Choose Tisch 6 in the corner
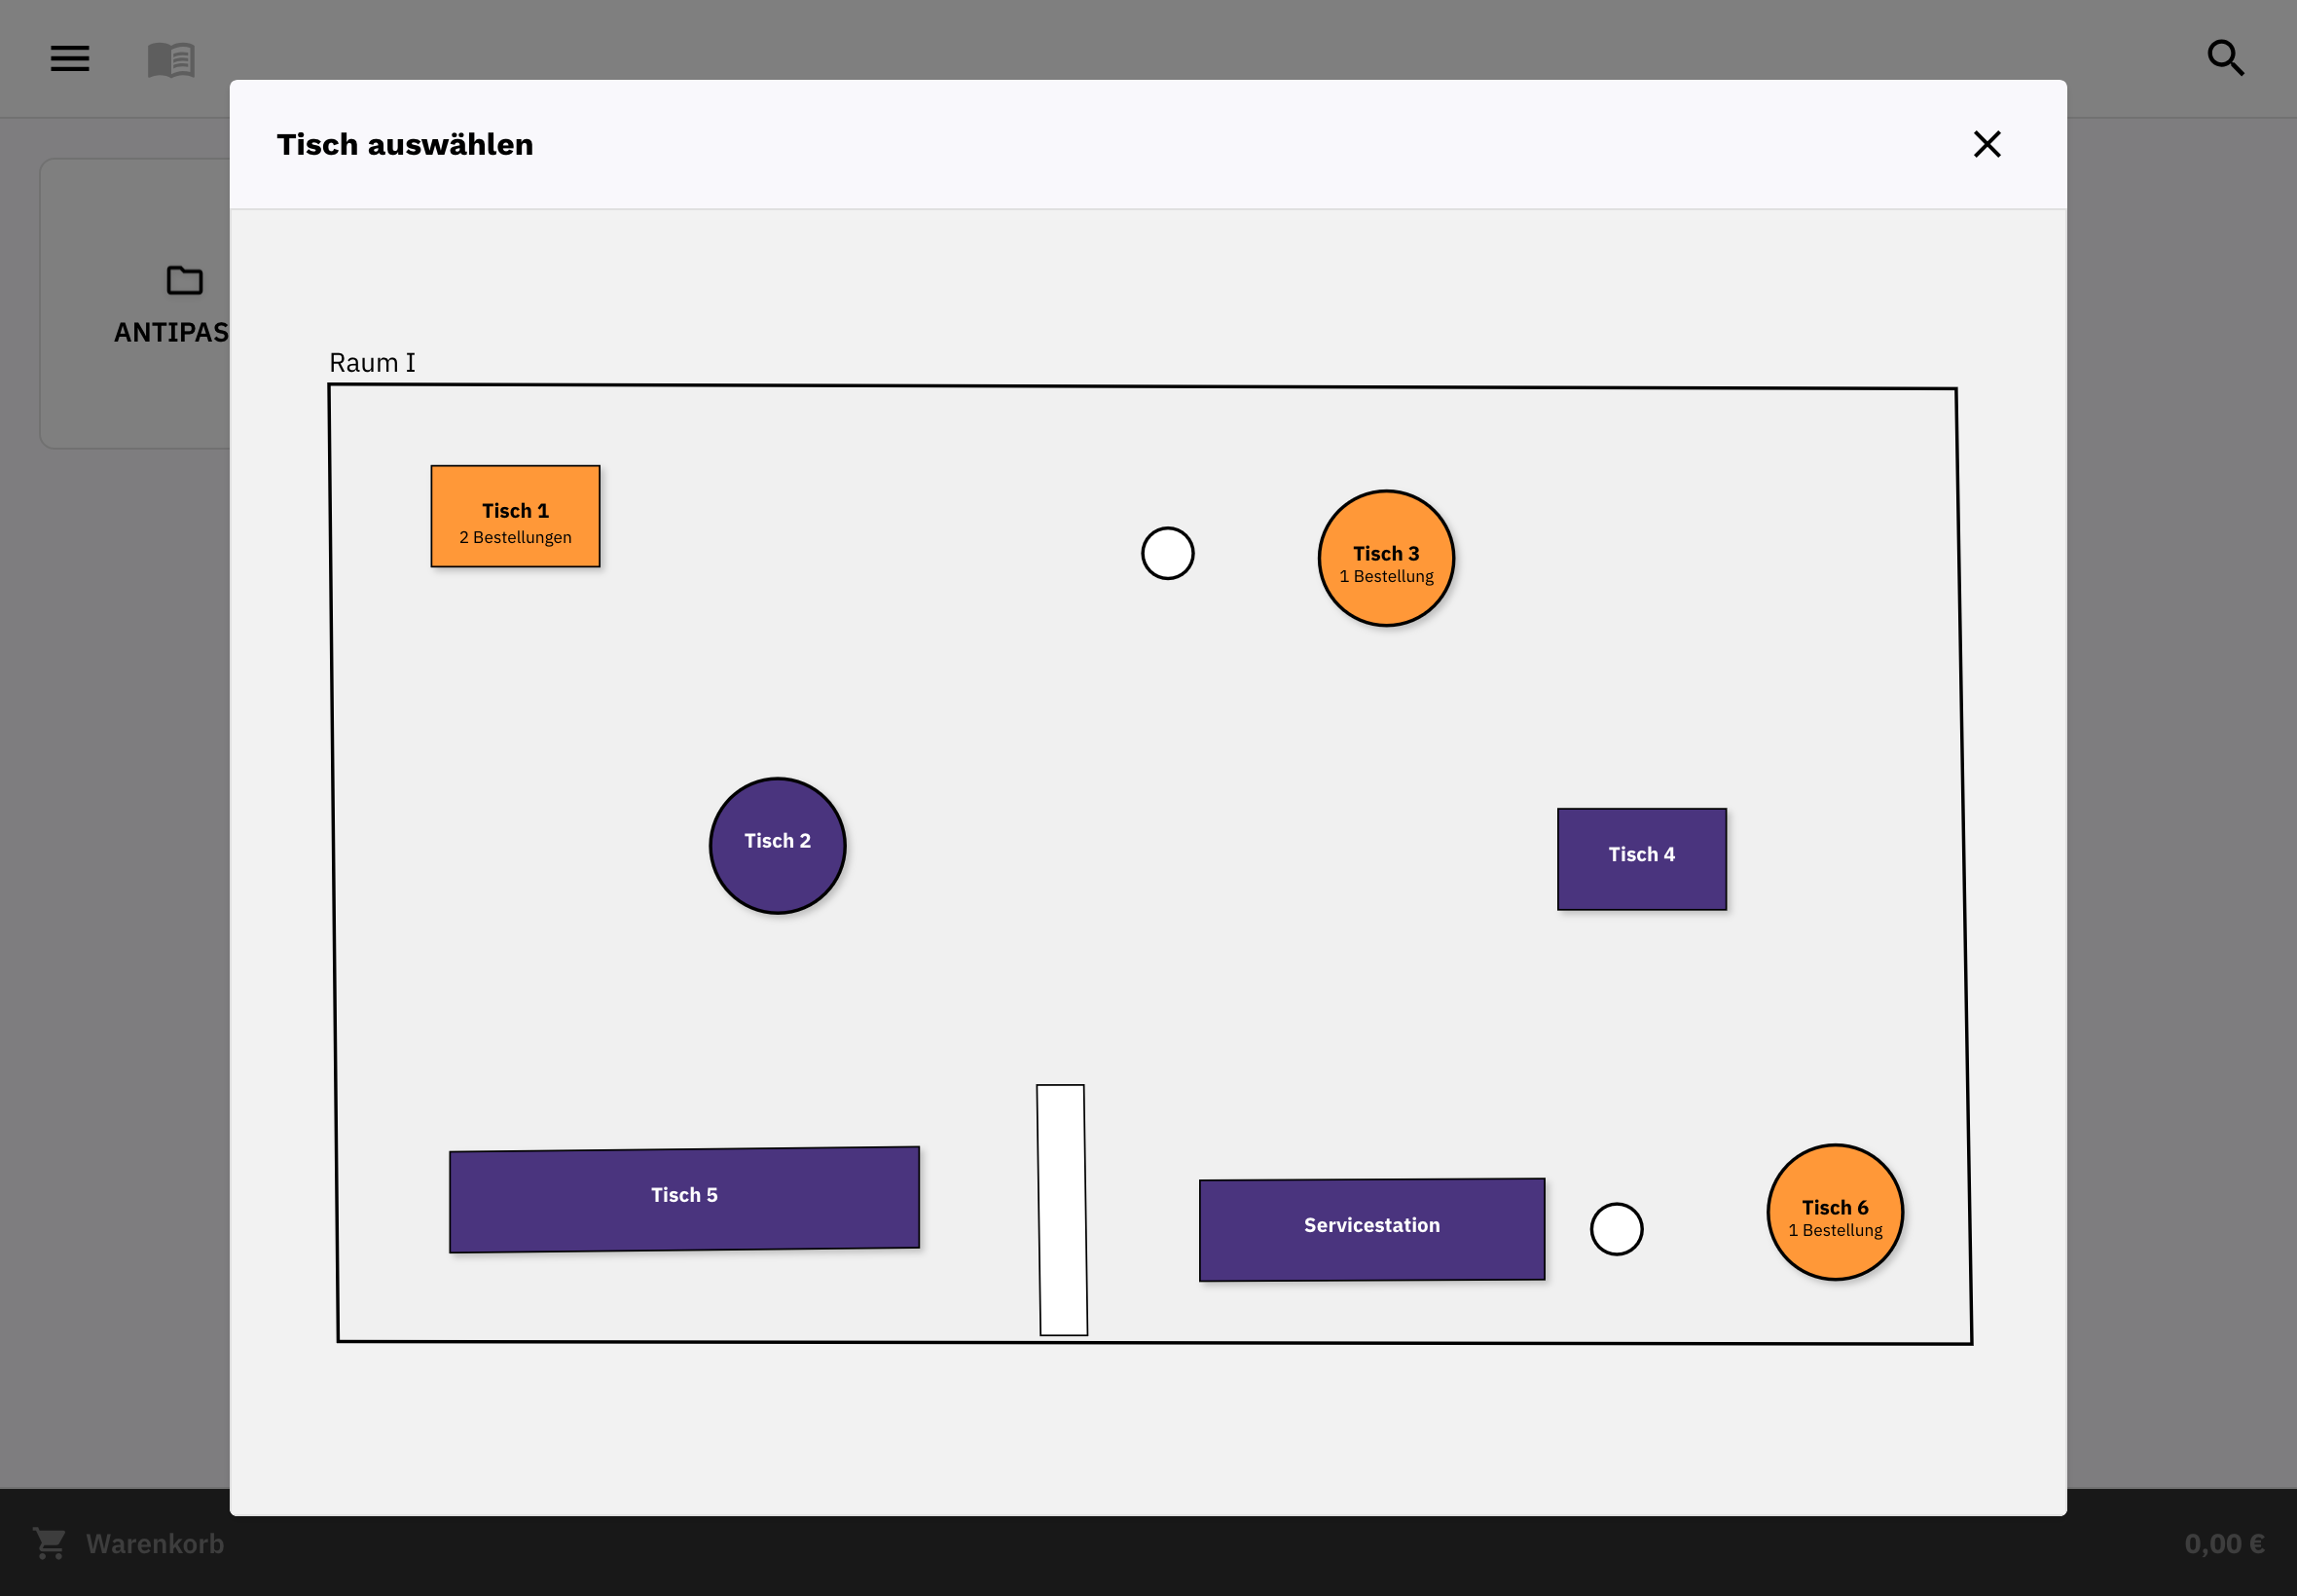 [x=1834, y=1212]
